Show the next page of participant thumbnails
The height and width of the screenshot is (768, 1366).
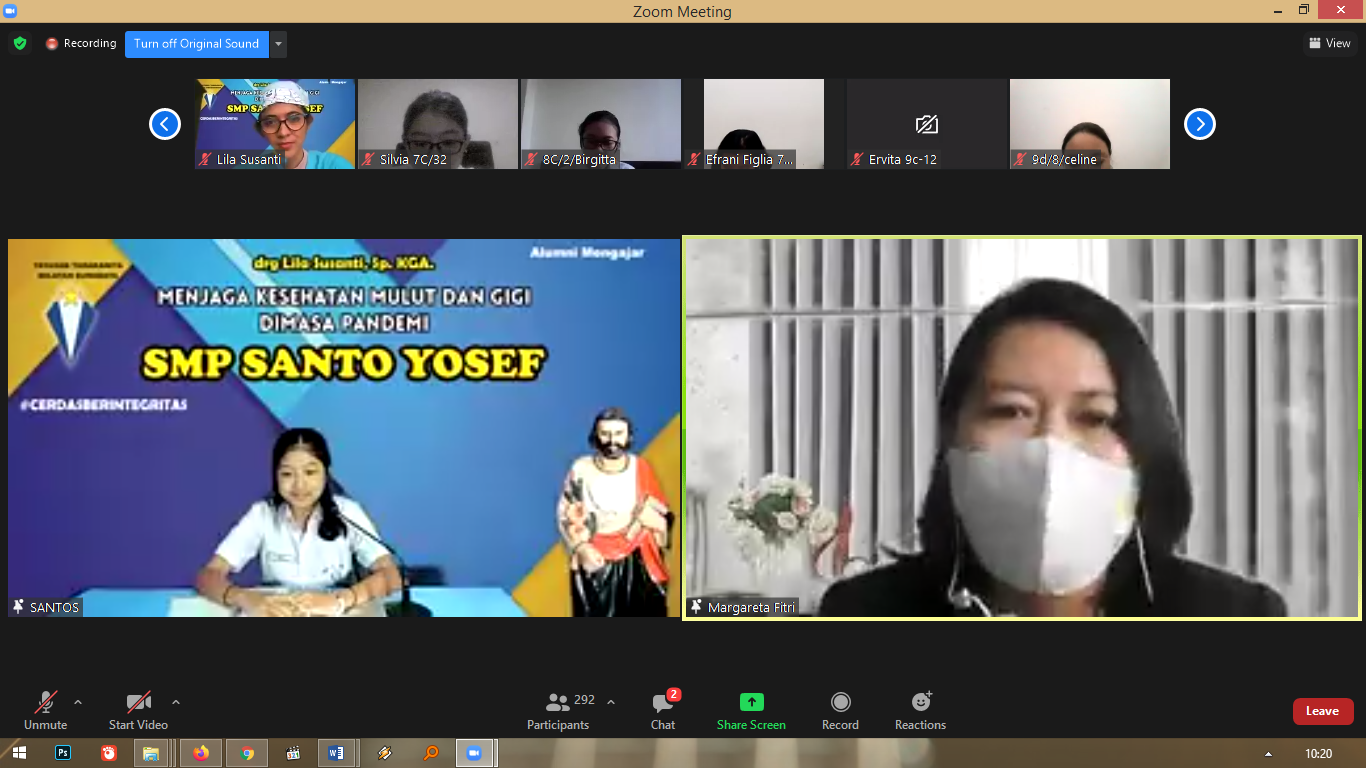coord(1200,124)
